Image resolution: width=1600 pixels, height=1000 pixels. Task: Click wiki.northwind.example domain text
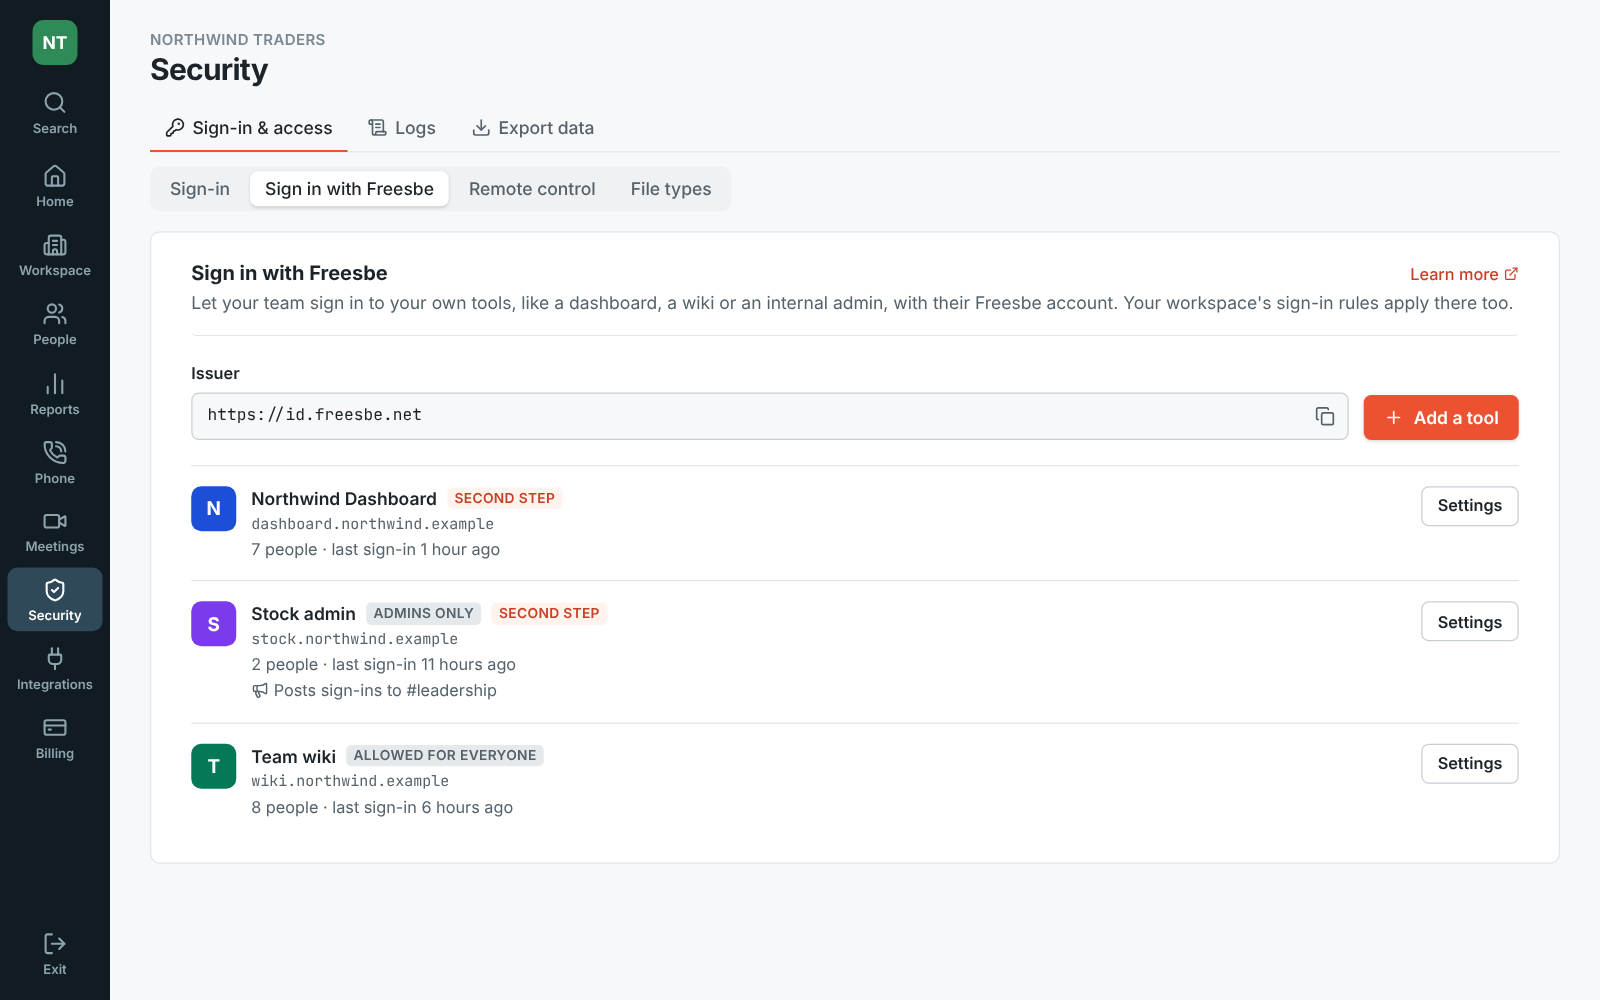pyautogui.click(x=350, y=781)
